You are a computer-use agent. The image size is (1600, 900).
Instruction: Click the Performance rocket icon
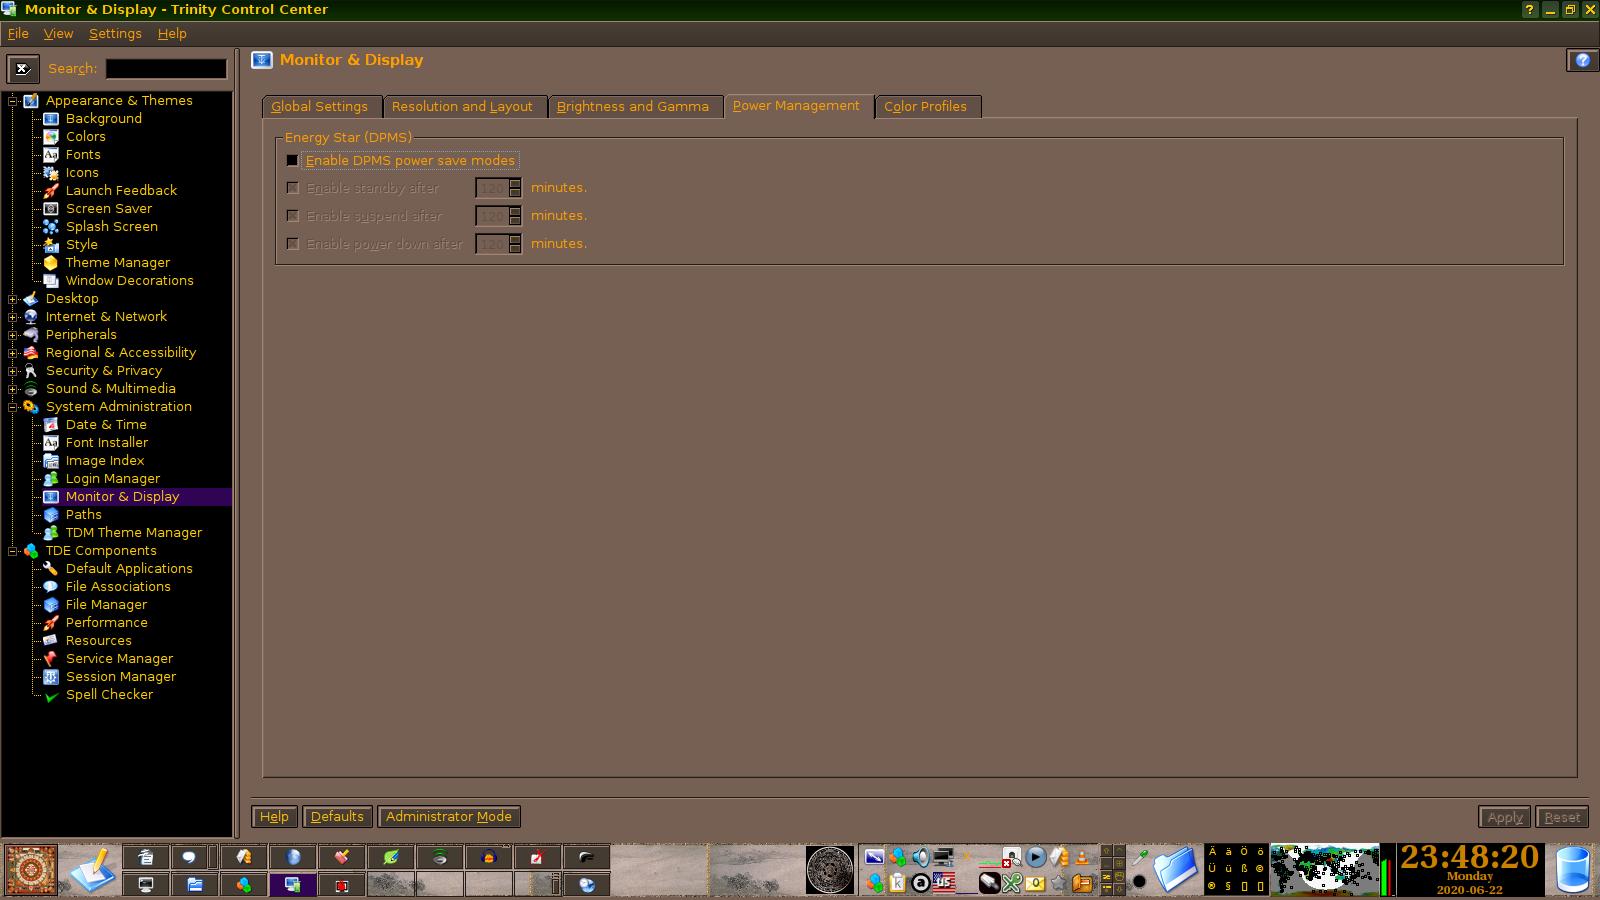point(51,622)
